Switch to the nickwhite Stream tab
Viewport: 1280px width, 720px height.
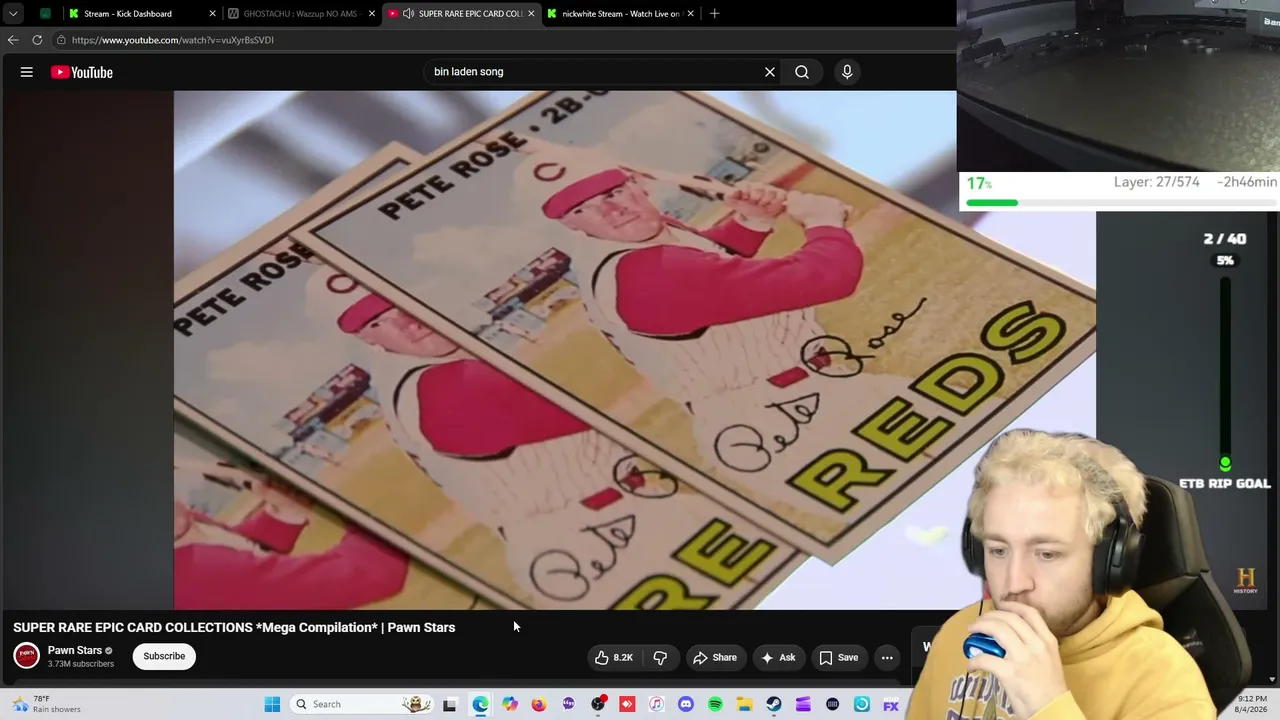pos(621,14)
